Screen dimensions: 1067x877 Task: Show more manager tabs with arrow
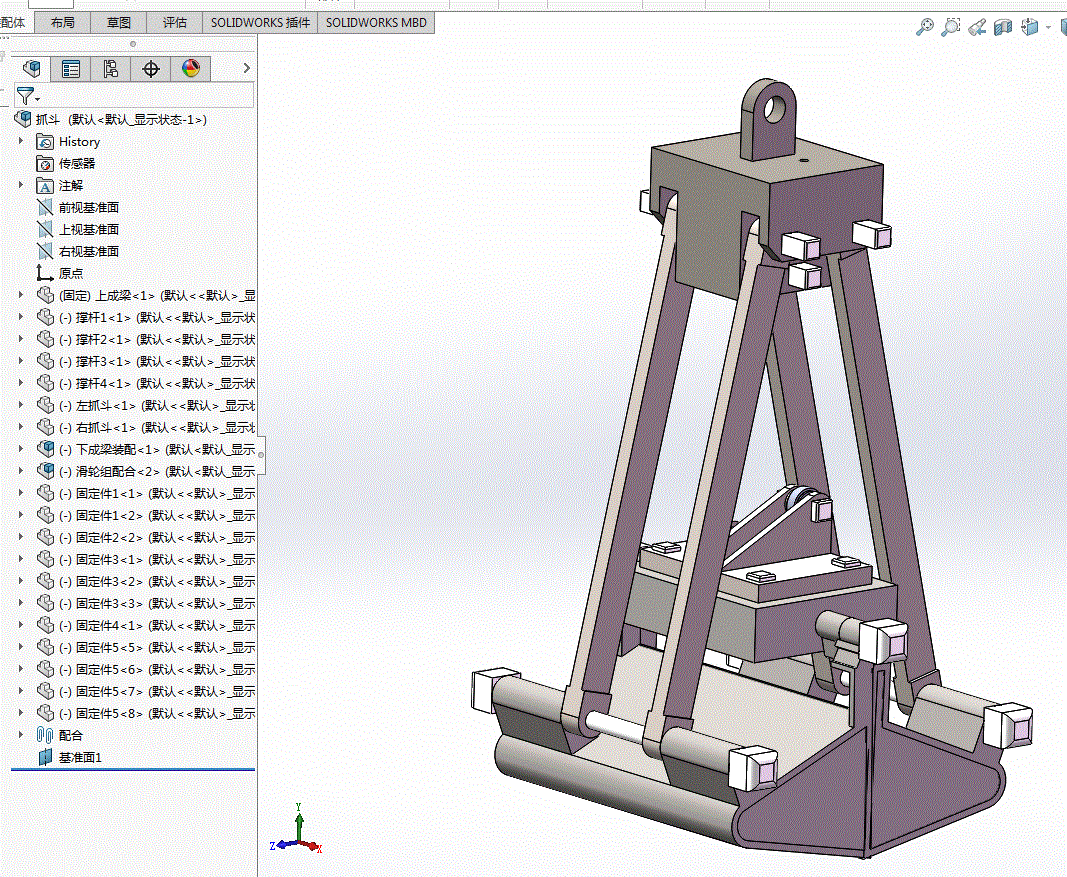pyautogui.click(x=246, y=69)
